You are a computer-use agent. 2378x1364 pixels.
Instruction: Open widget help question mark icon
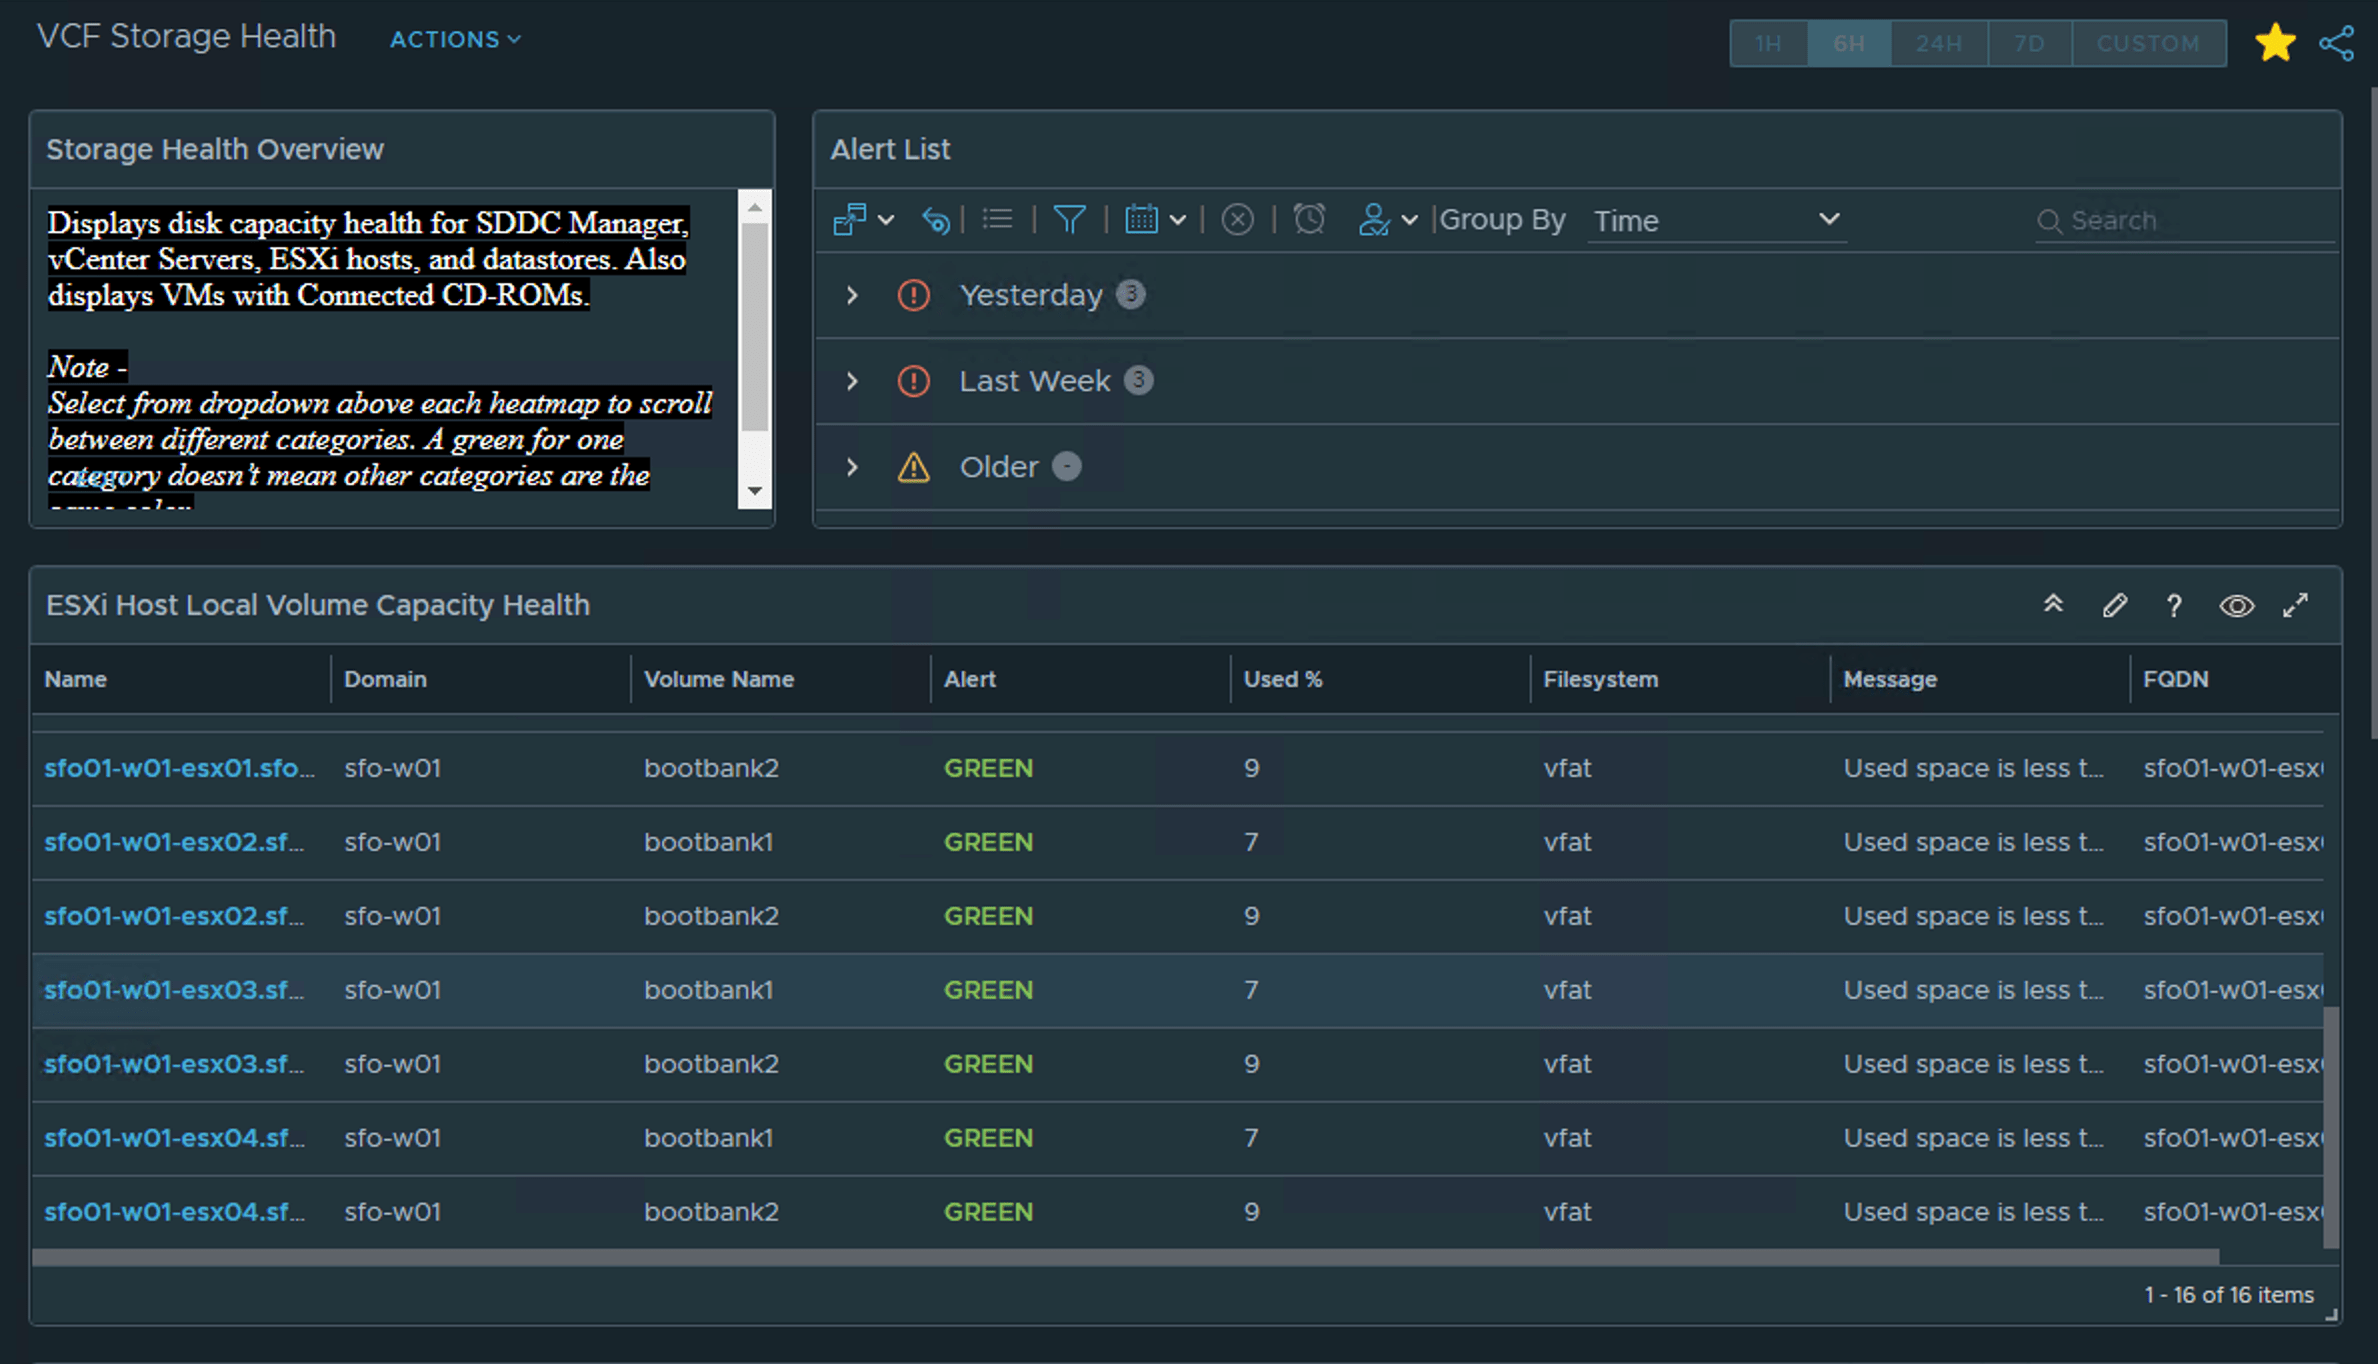pyautogui.click(x=2174, y=605)
